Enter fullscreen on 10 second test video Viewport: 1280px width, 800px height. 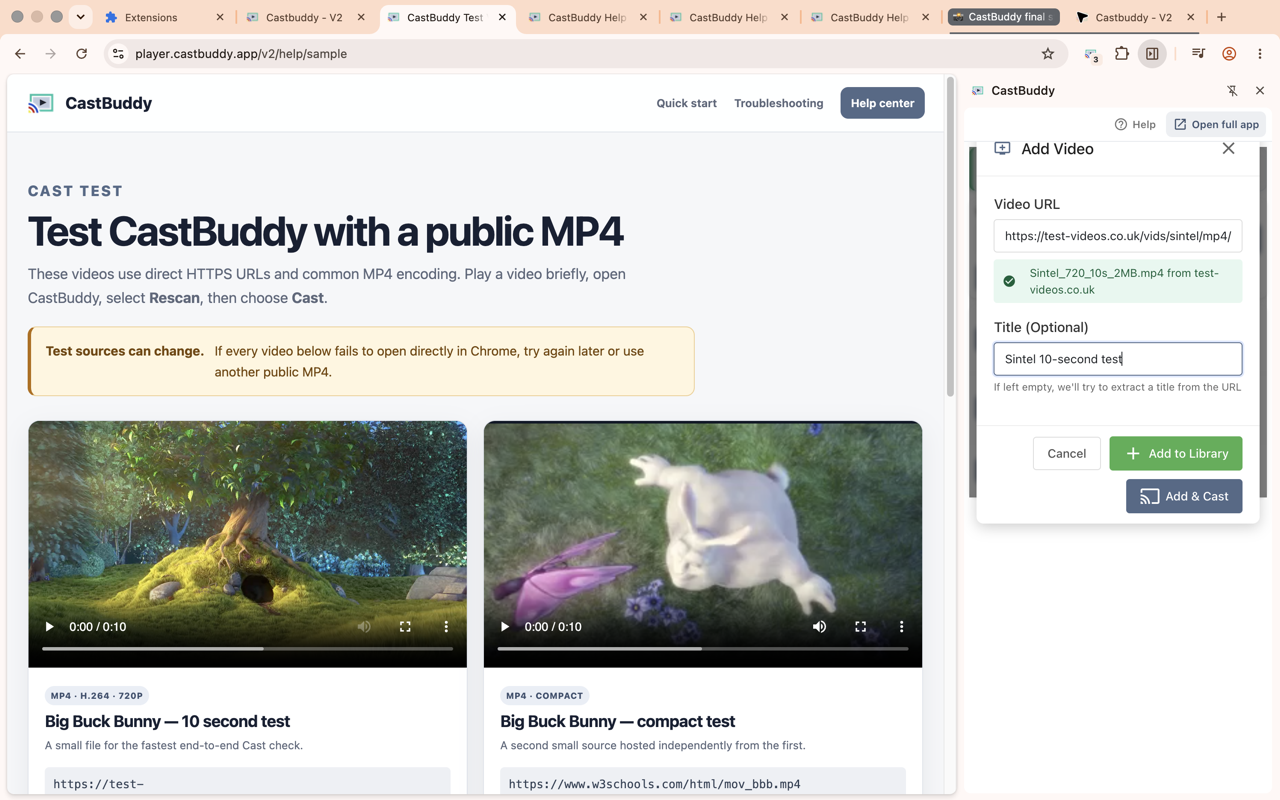point(405,627)
